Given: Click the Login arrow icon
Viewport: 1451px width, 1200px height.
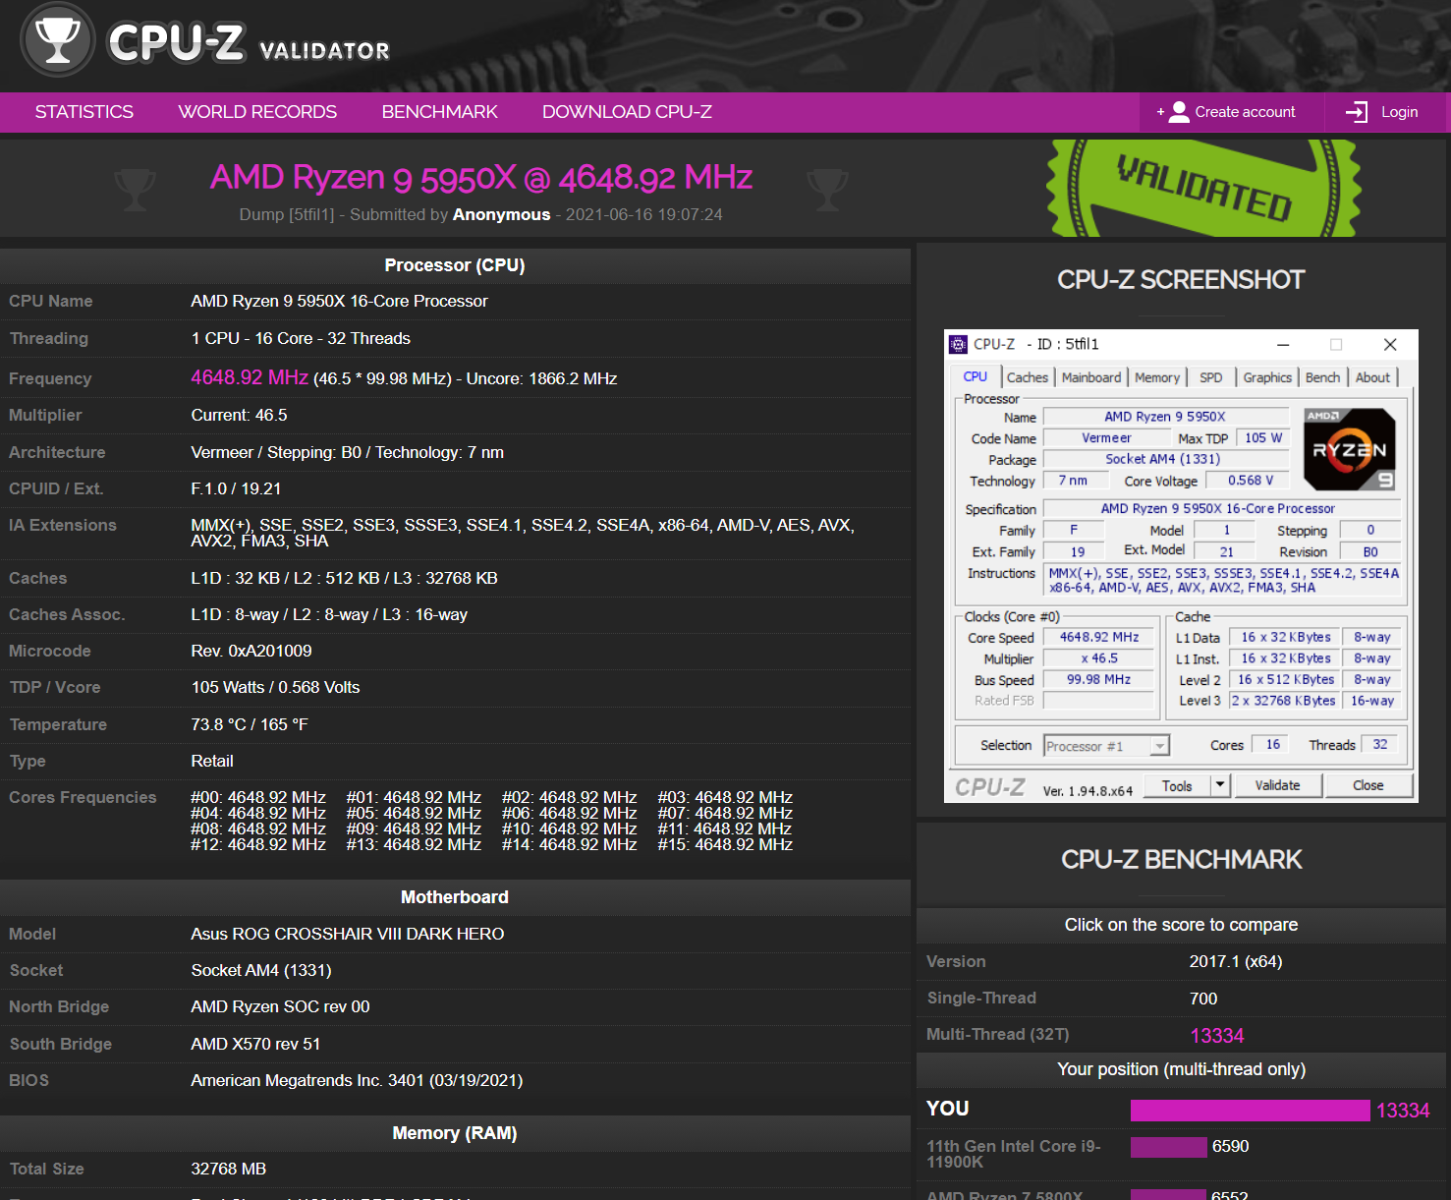Looking at the screenshot, I should pyautogui.click(x=1357, y=112).
